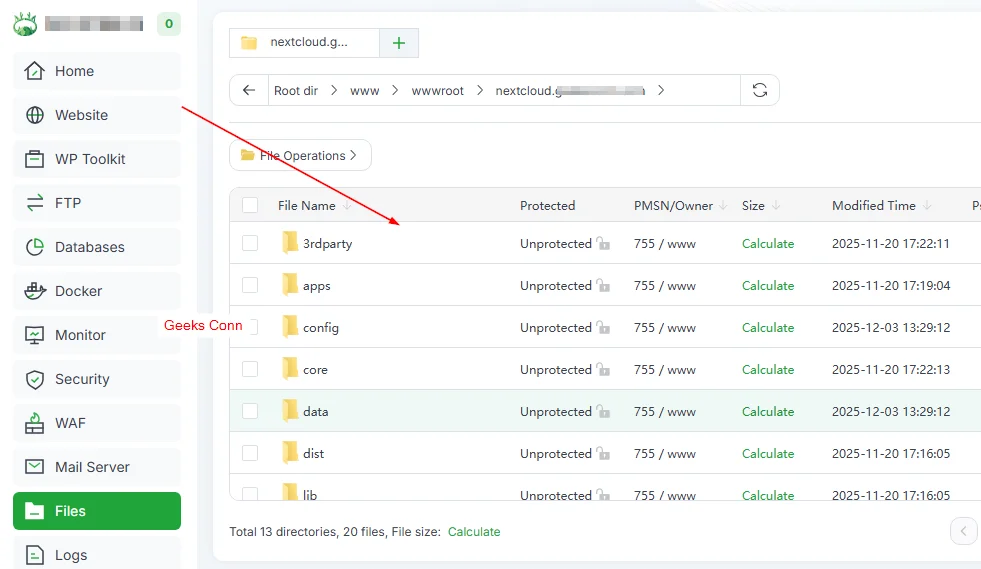Expand chevron after nextcloud breadcrumb
Screen dimensions: 981x569
(x=661, y=90)
